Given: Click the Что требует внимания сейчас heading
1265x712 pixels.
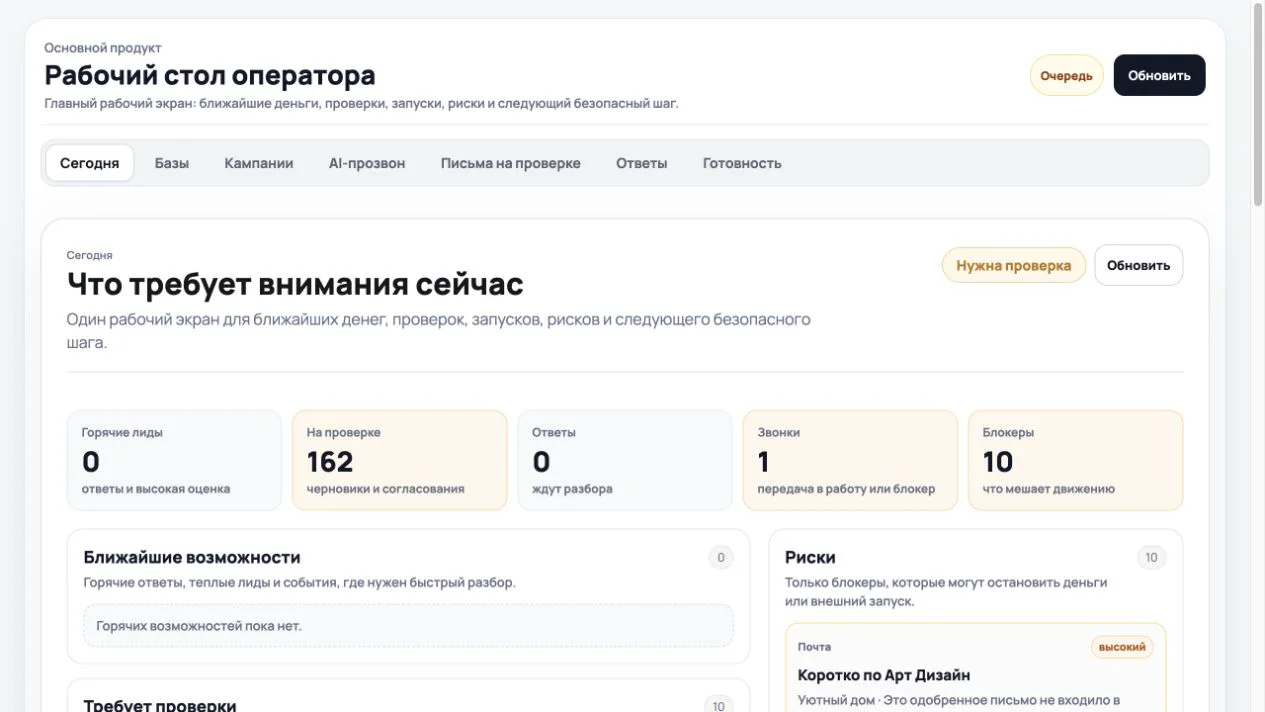Looking at the screenshot, I should point(295,284).
